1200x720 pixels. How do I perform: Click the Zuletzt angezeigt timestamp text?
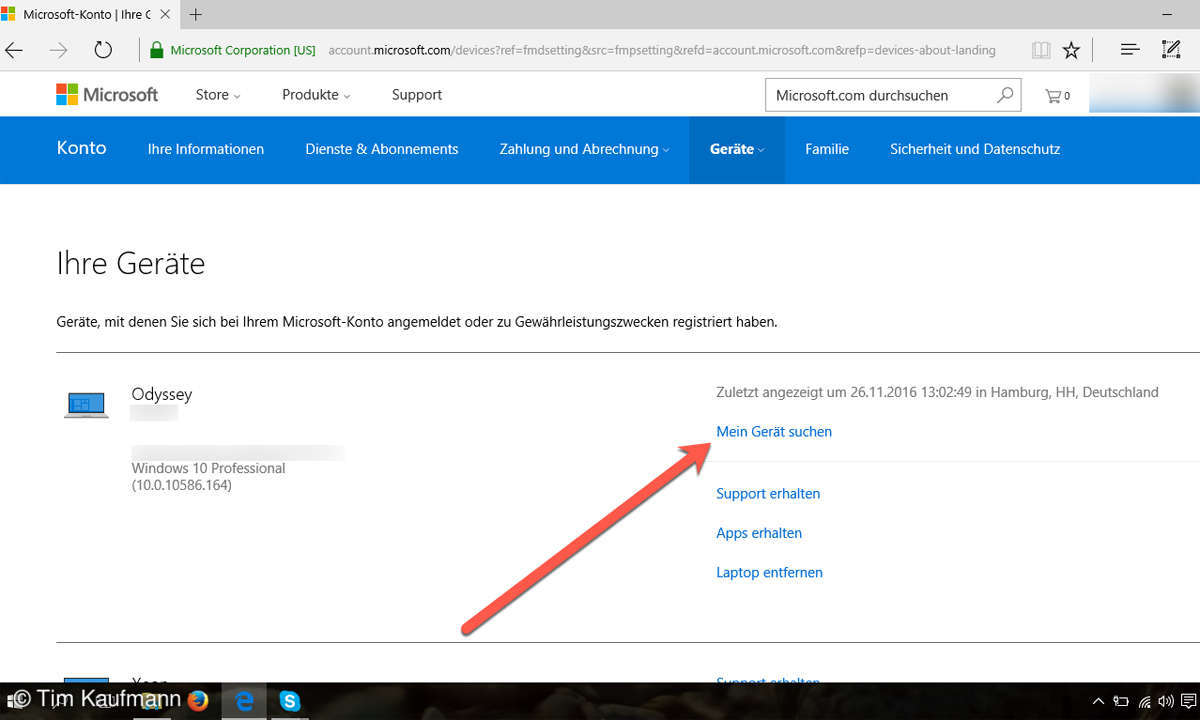point(937,392)
